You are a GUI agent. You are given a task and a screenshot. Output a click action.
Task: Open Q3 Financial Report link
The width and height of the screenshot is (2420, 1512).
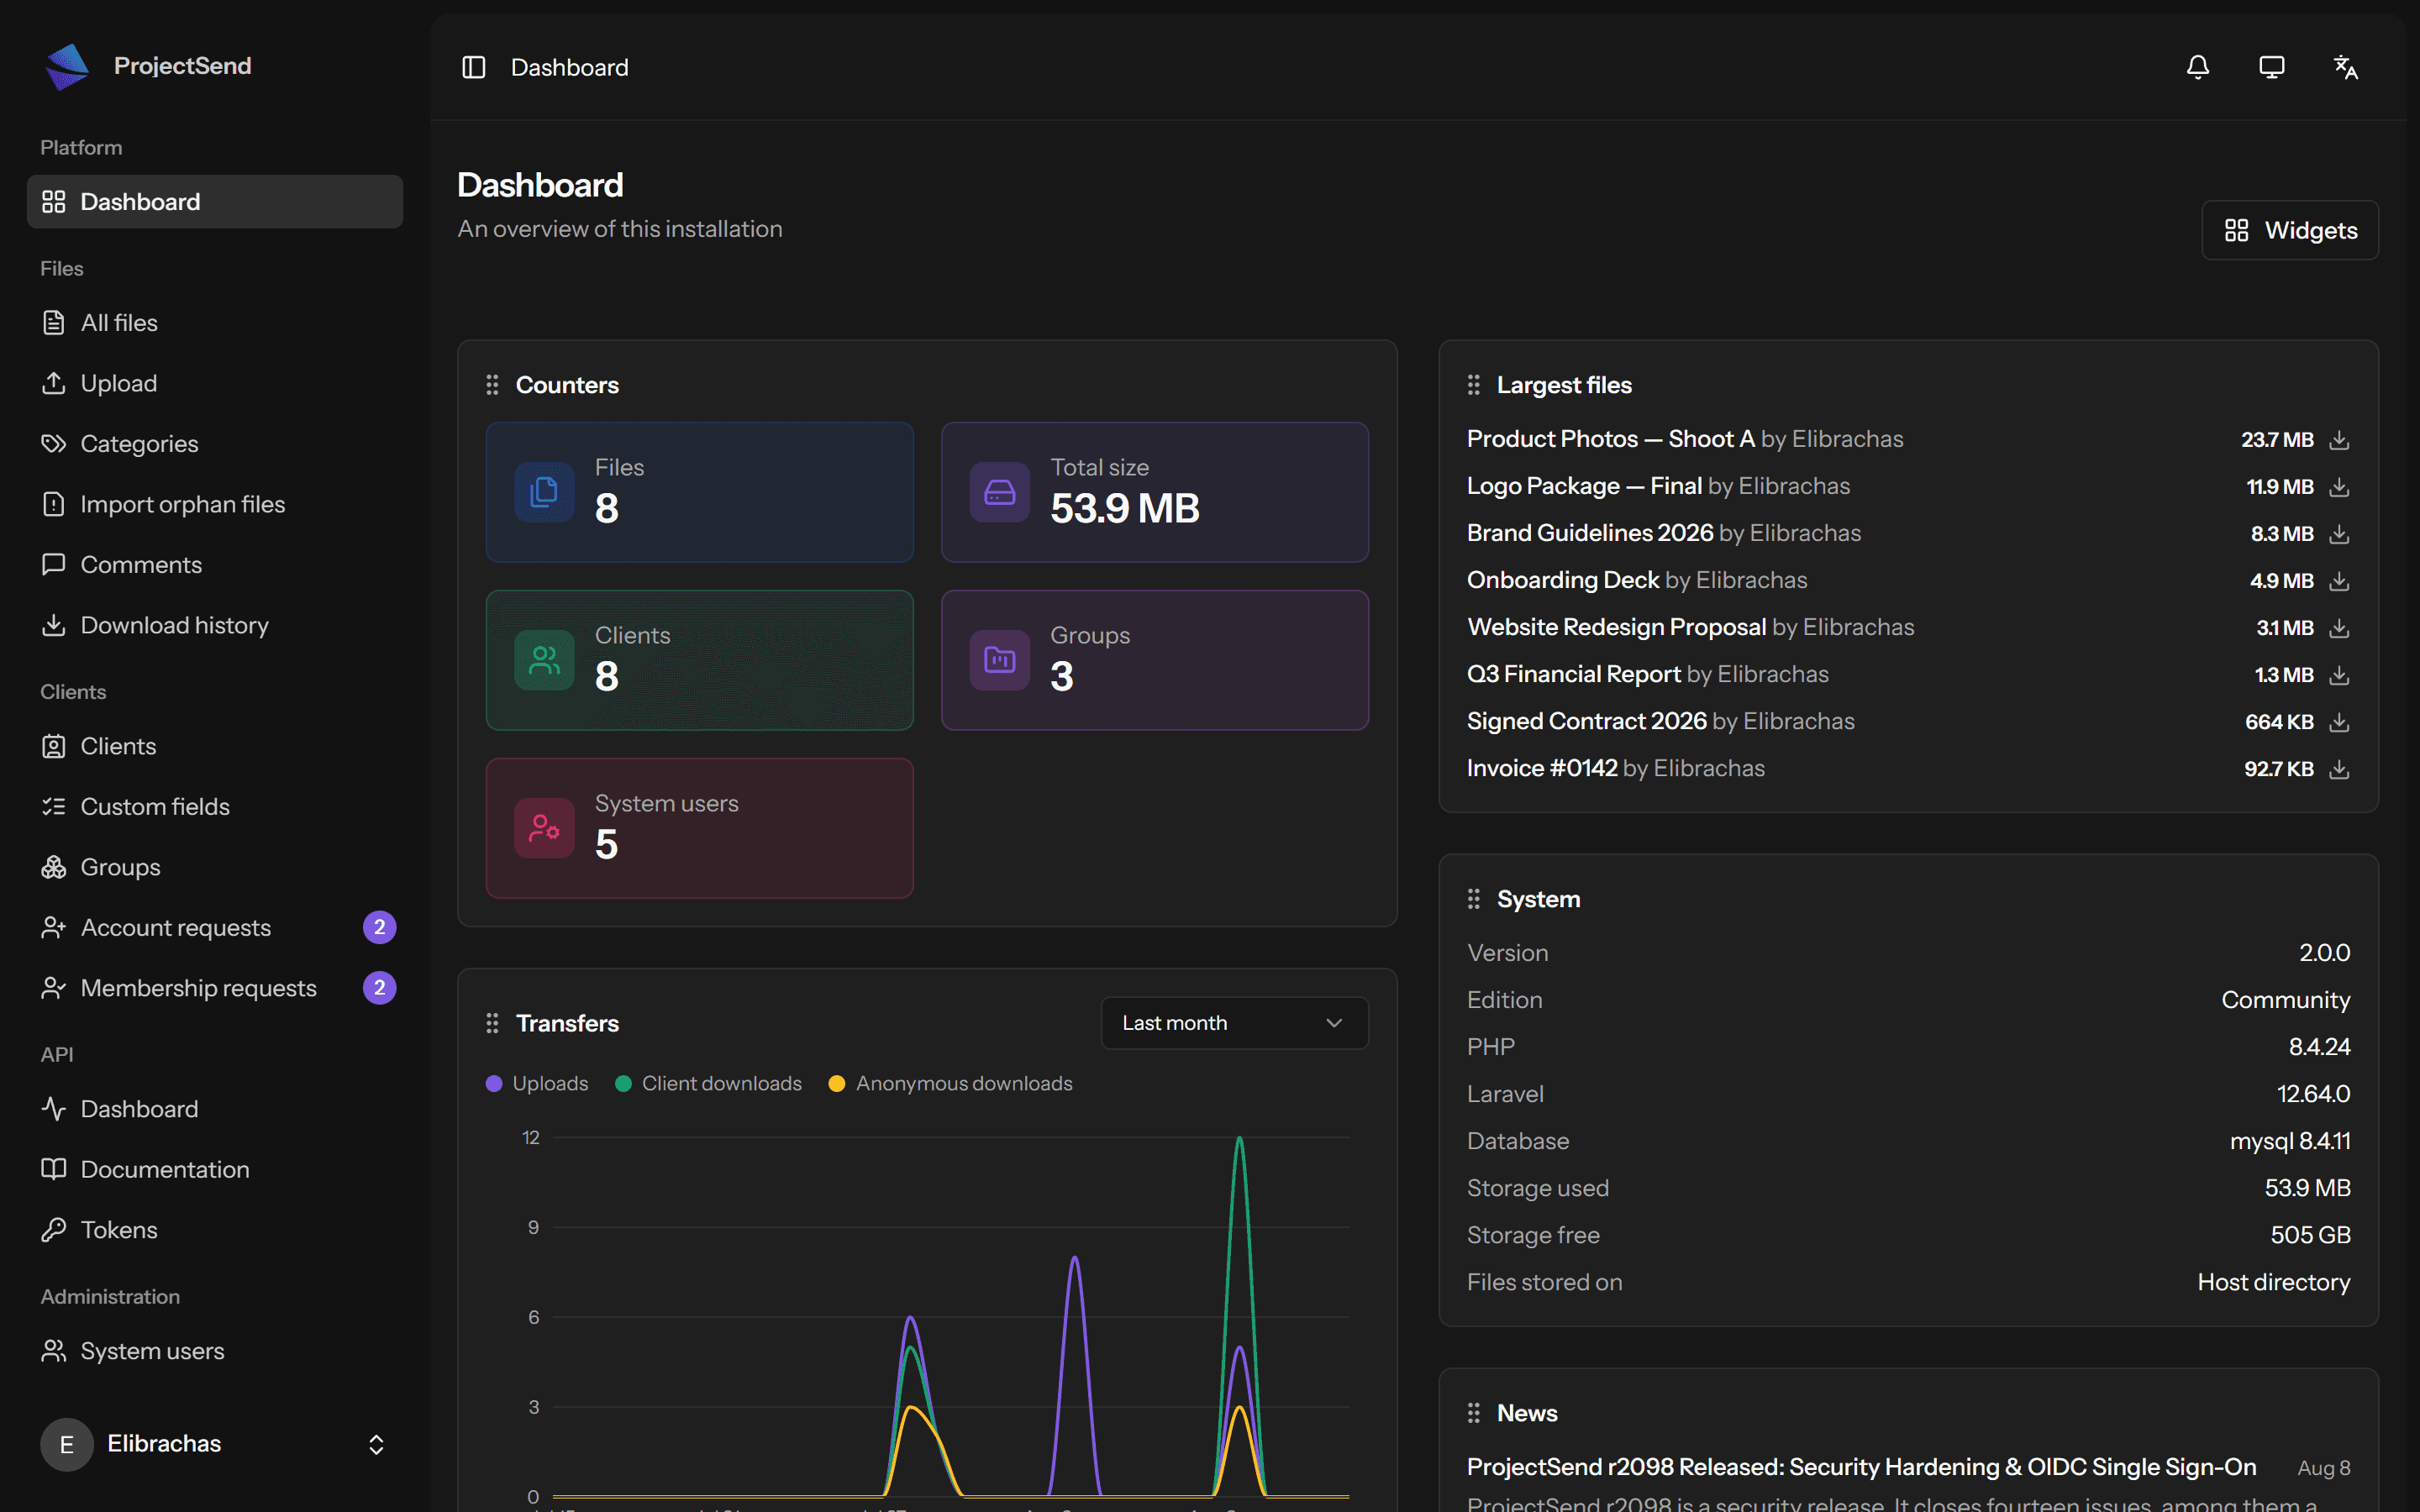click(1573, 674)
